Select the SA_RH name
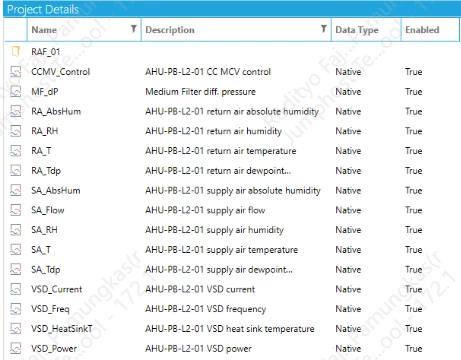Image resolution: width=461 pixels, height=360 pixels. coord(44,230)
